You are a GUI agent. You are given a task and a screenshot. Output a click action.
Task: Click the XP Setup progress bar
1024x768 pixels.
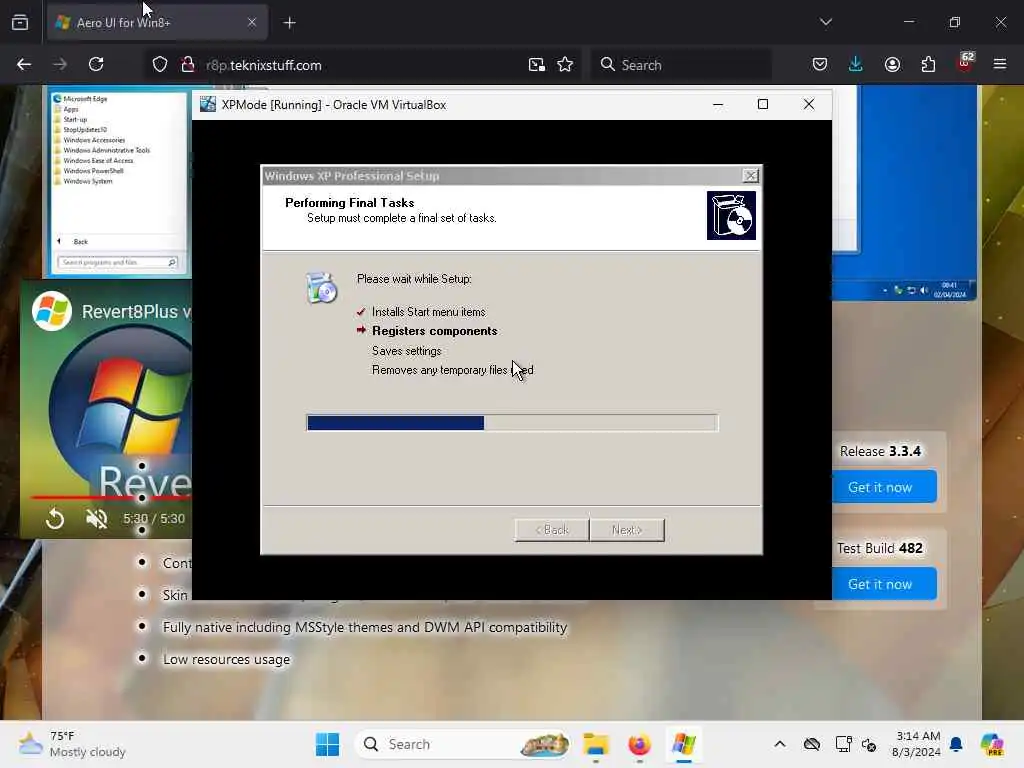(x=512, y=423)
